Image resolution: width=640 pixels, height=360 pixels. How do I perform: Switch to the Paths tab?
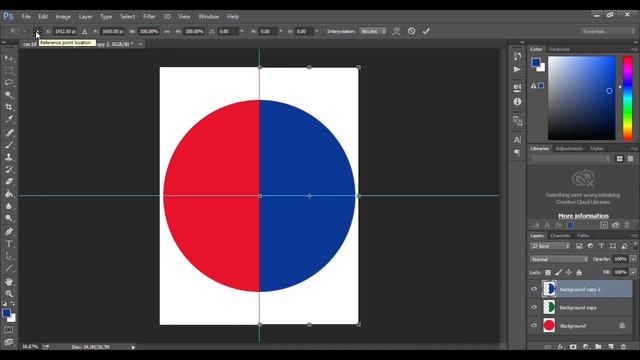pos(583,236)
